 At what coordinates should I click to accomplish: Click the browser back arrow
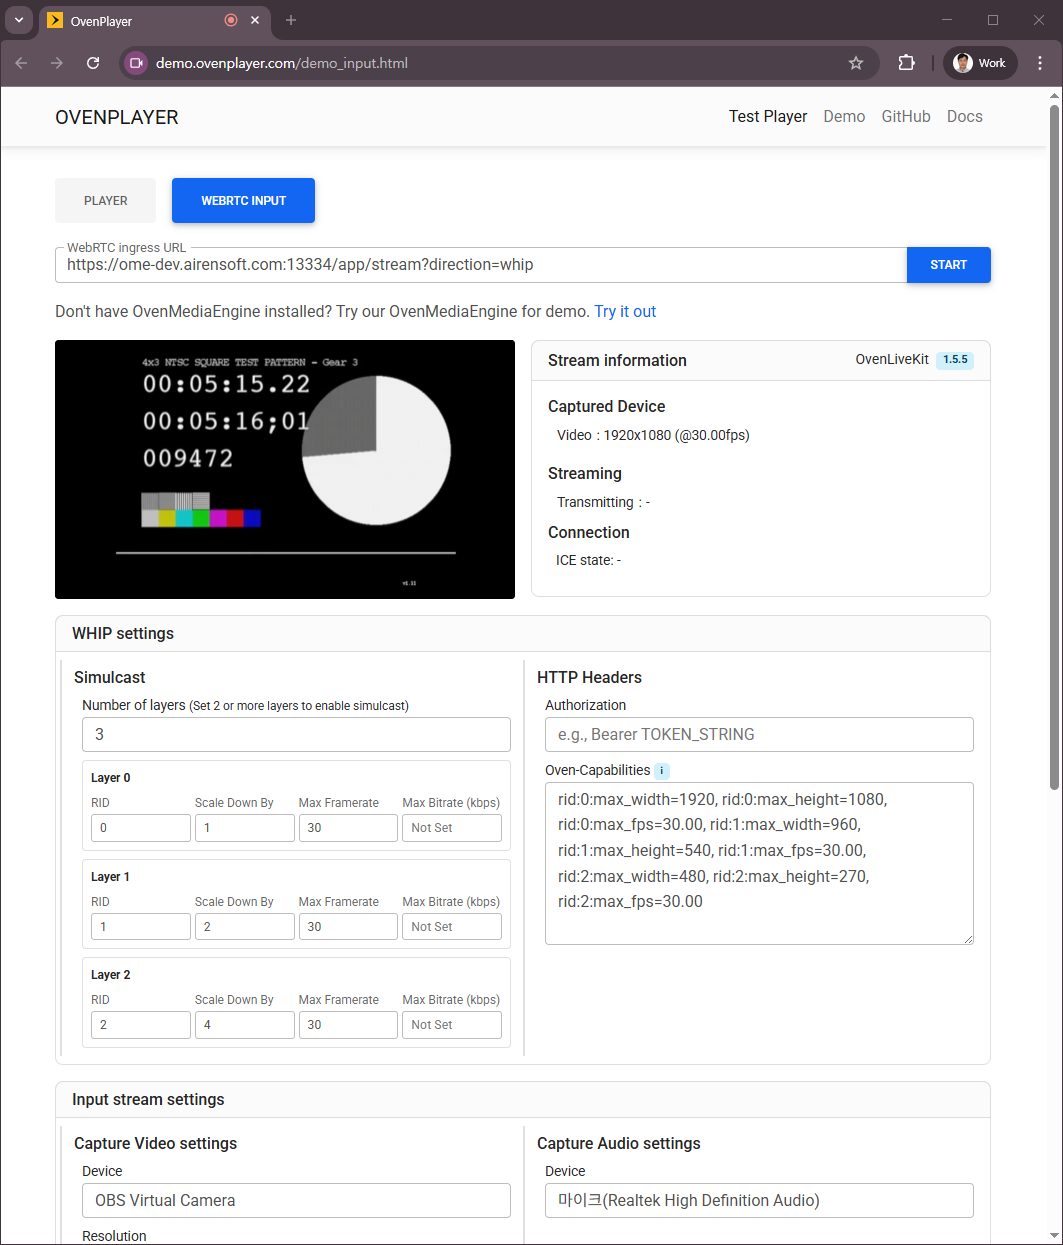point(21,63)
